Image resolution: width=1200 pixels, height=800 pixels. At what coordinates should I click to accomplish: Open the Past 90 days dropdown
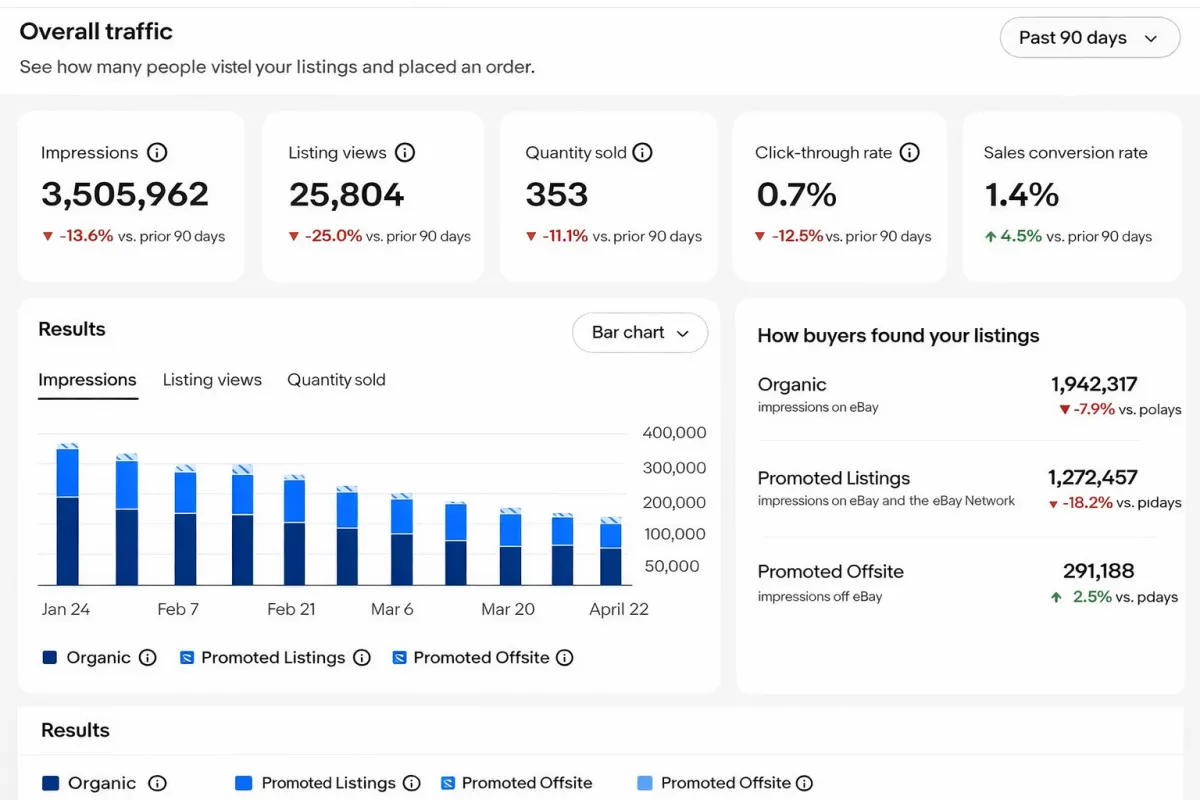click(1089, 38)
